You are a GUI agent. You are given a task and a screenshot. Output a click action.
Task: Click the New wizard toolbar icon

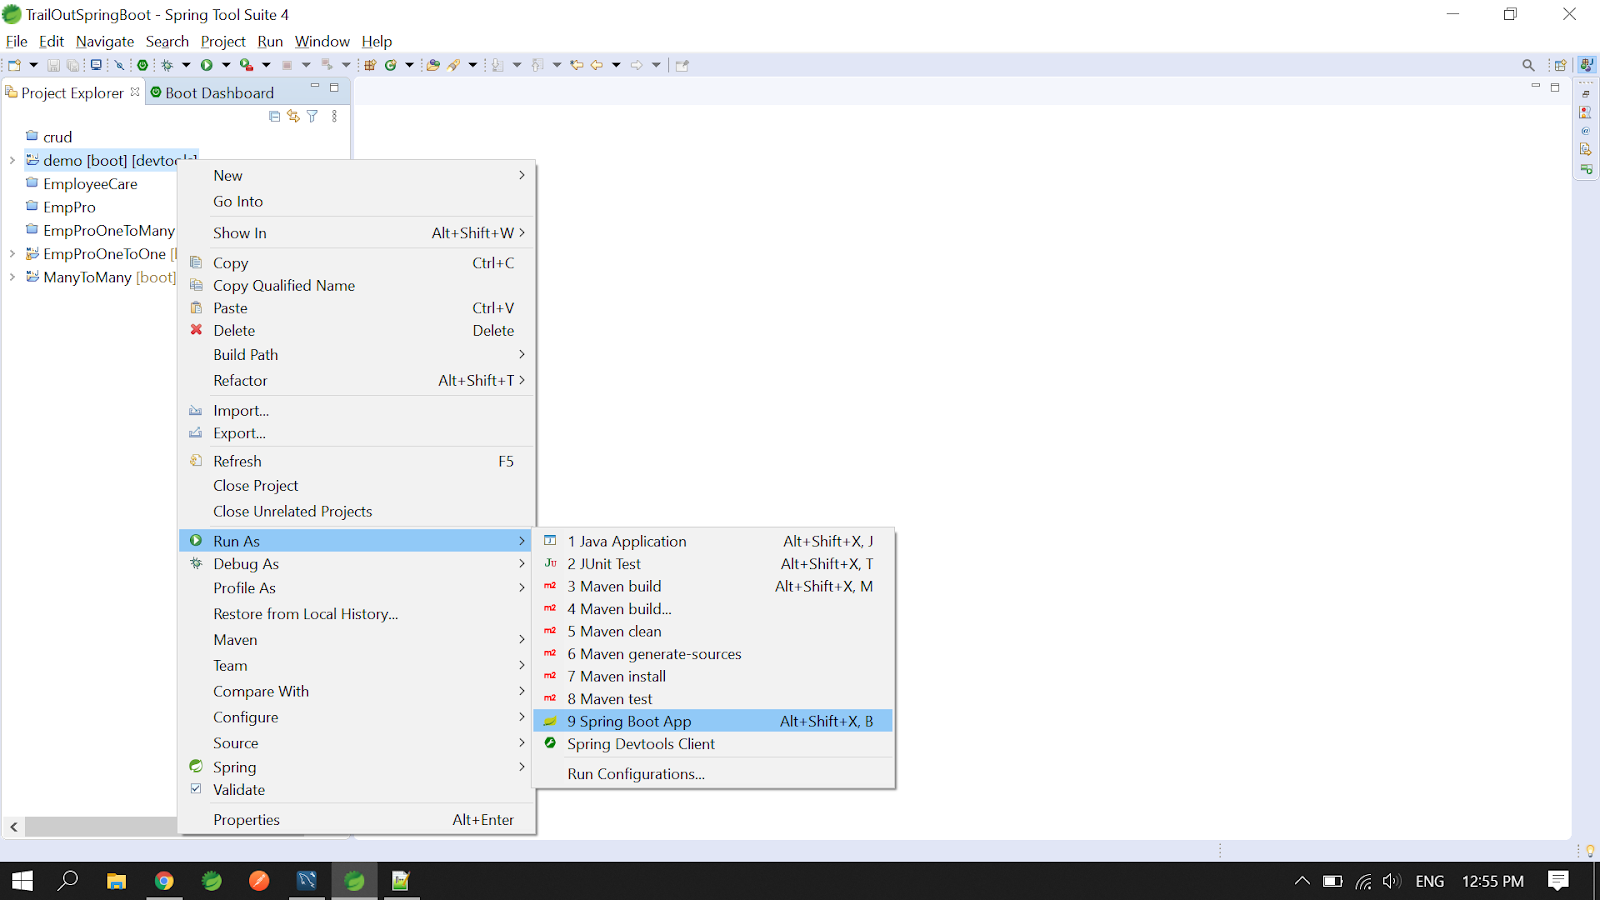(14, 65)
